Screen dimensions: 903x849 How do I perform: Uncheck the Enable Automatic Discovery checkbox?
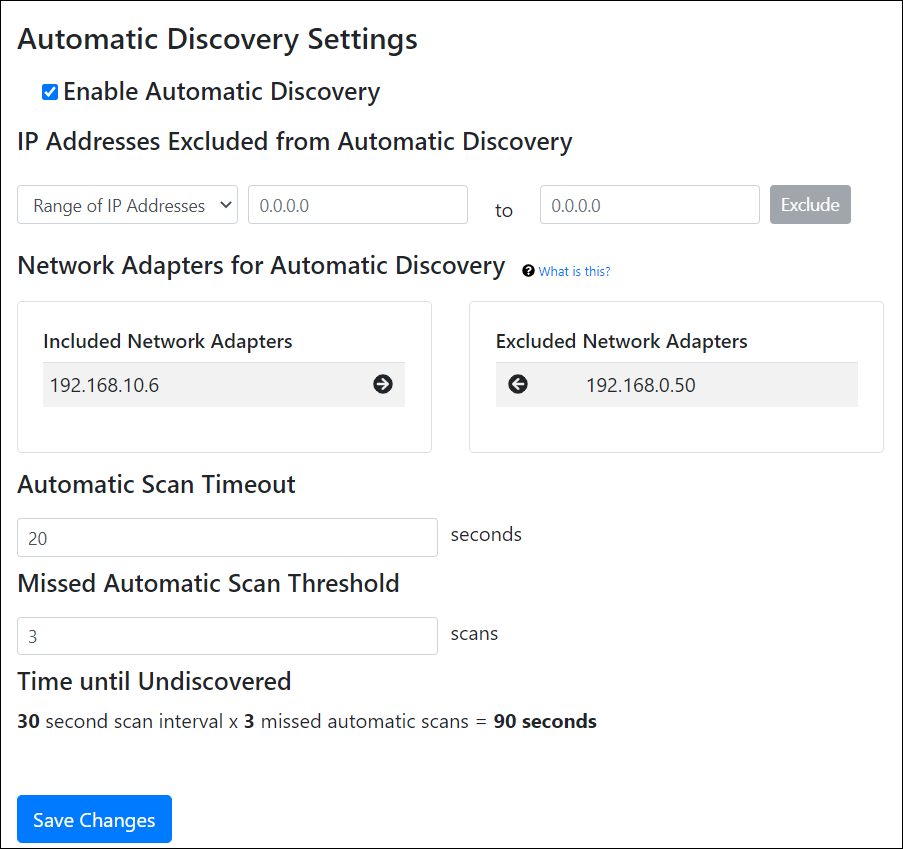tap(50, 93)
